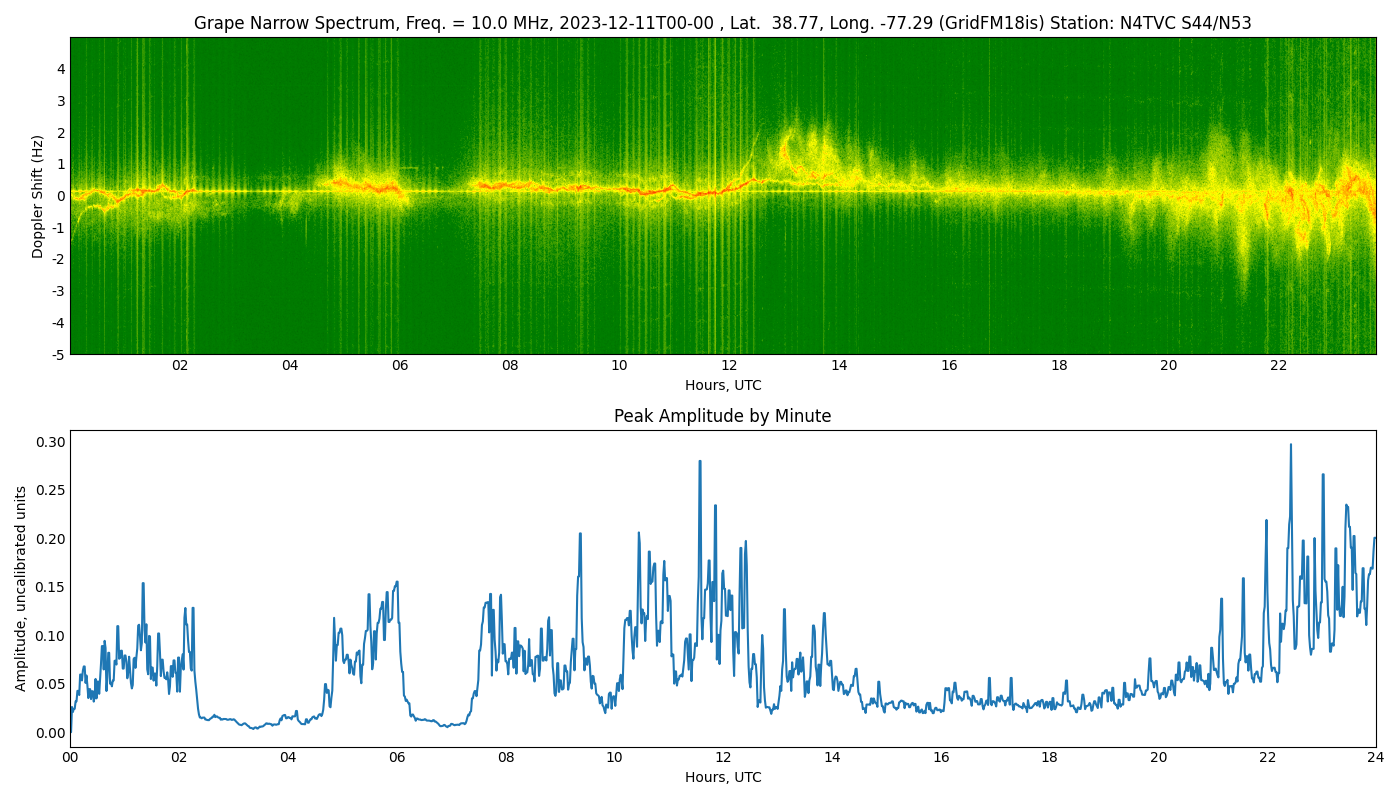Image resolution: width=1400 pixels, height=800 pixels.
Task: Click the -2 Doppler shift tick label
Action: tap(59, 259)
